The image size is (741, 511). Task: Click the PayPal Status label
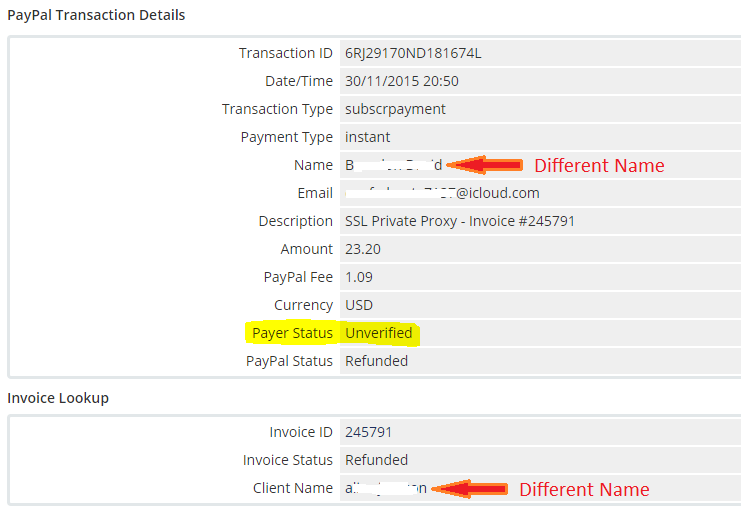tap(289, 361)
